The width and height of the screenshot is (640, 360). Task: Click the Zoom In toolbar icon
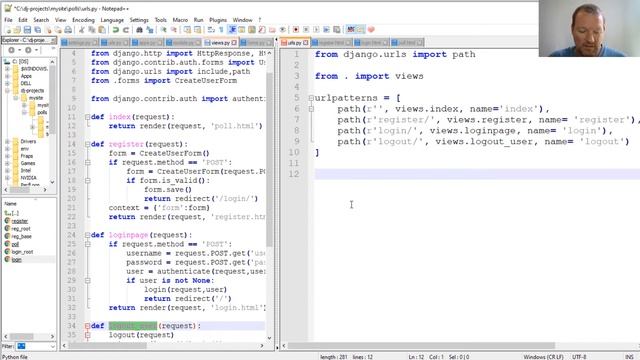point(163,30)
